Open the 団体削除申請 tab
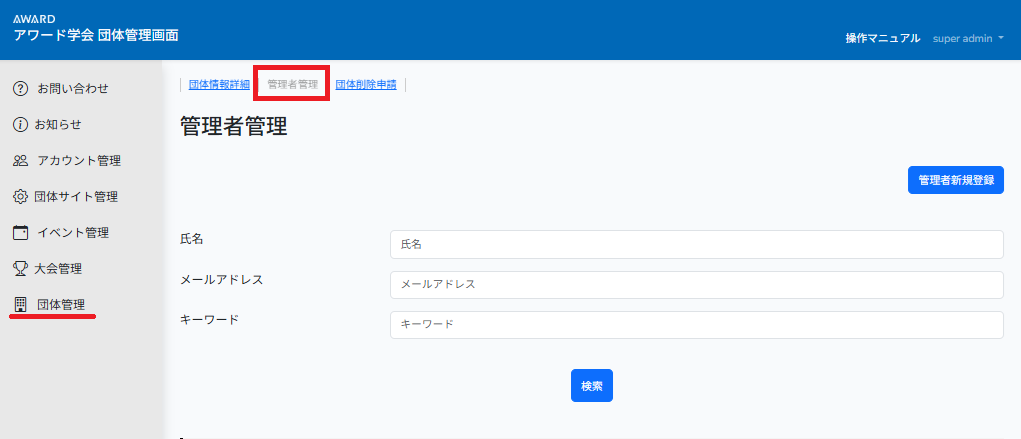The height and width of the screenshot is (439, 1021). point(366,85)
